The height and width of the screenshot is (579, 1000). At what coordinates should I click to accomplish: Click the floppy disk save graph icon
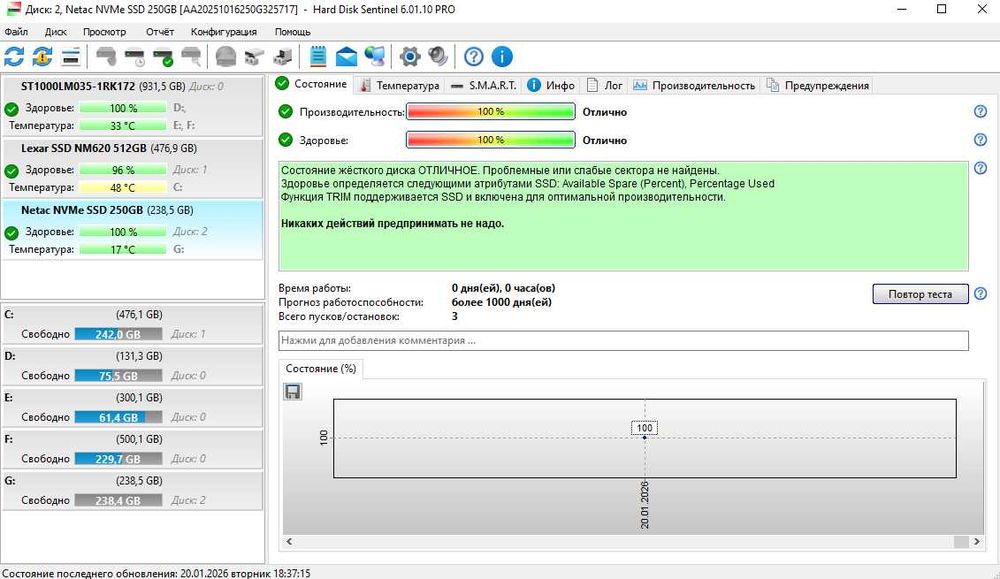click(293, 392)
